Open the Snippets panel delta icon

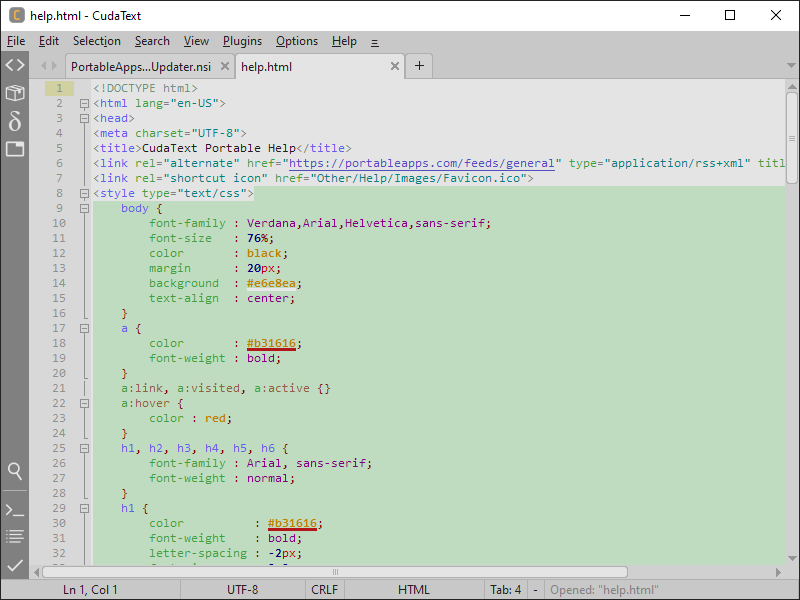click(x=15, y=121)
